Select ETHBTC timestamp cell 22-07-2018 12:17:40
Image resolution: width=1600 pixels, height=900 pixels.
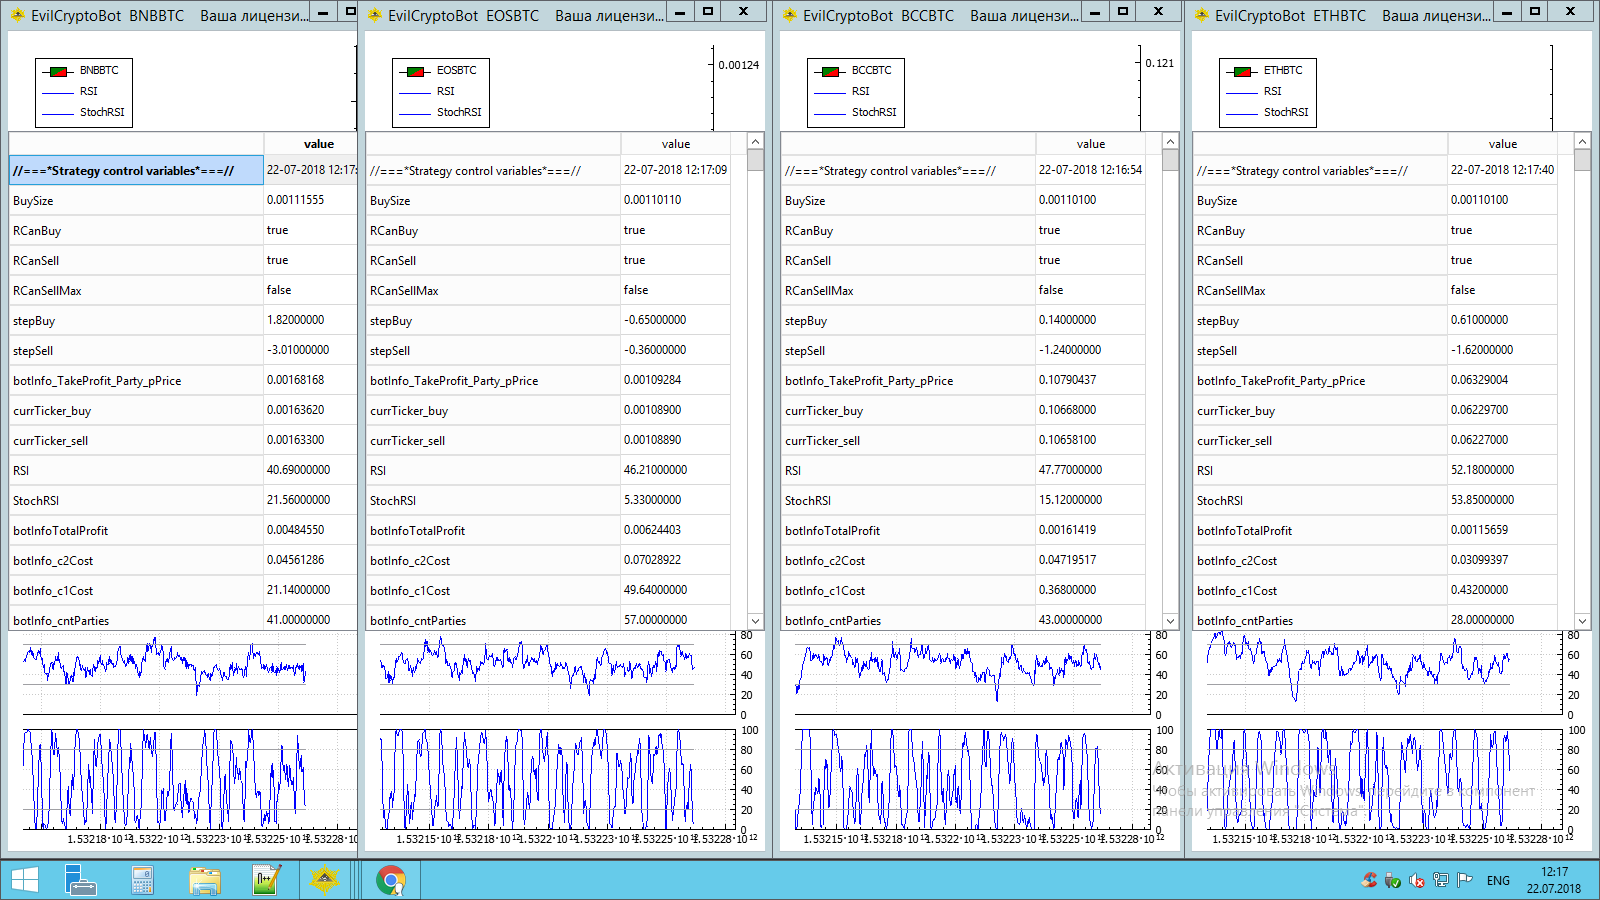(1502, 170)
